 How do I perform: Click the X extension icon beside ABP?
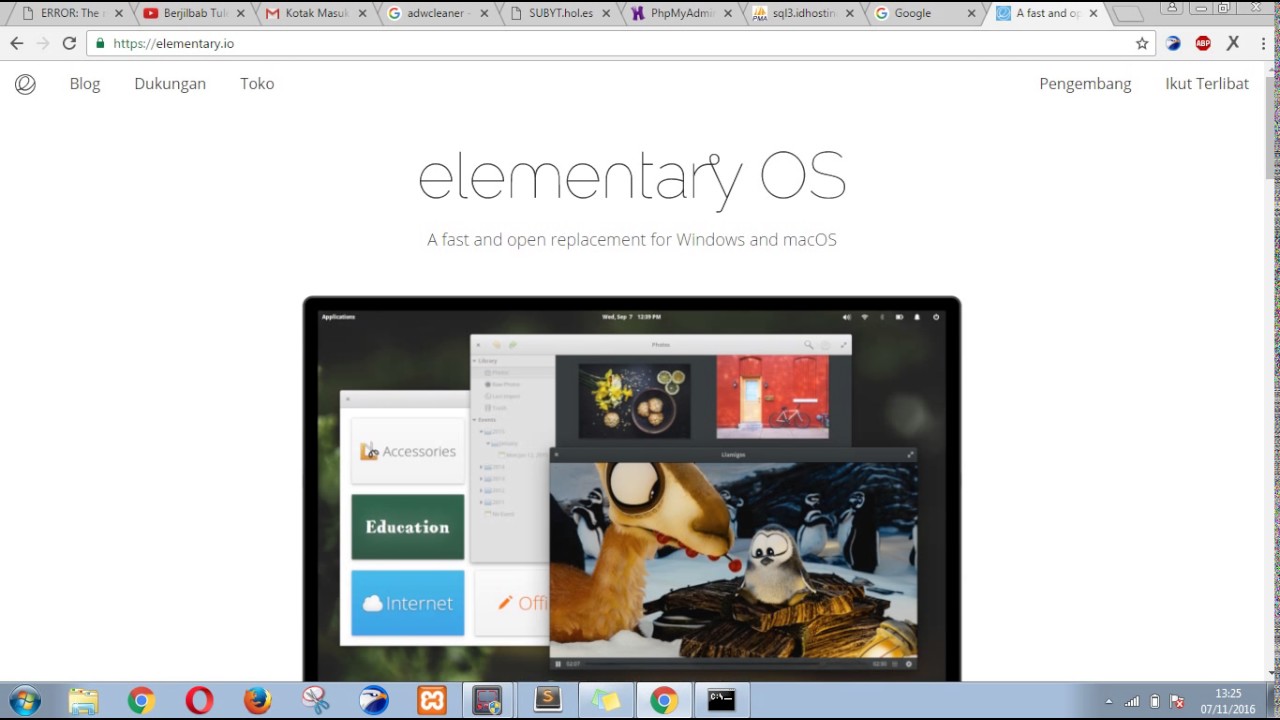click(1233, 43)
